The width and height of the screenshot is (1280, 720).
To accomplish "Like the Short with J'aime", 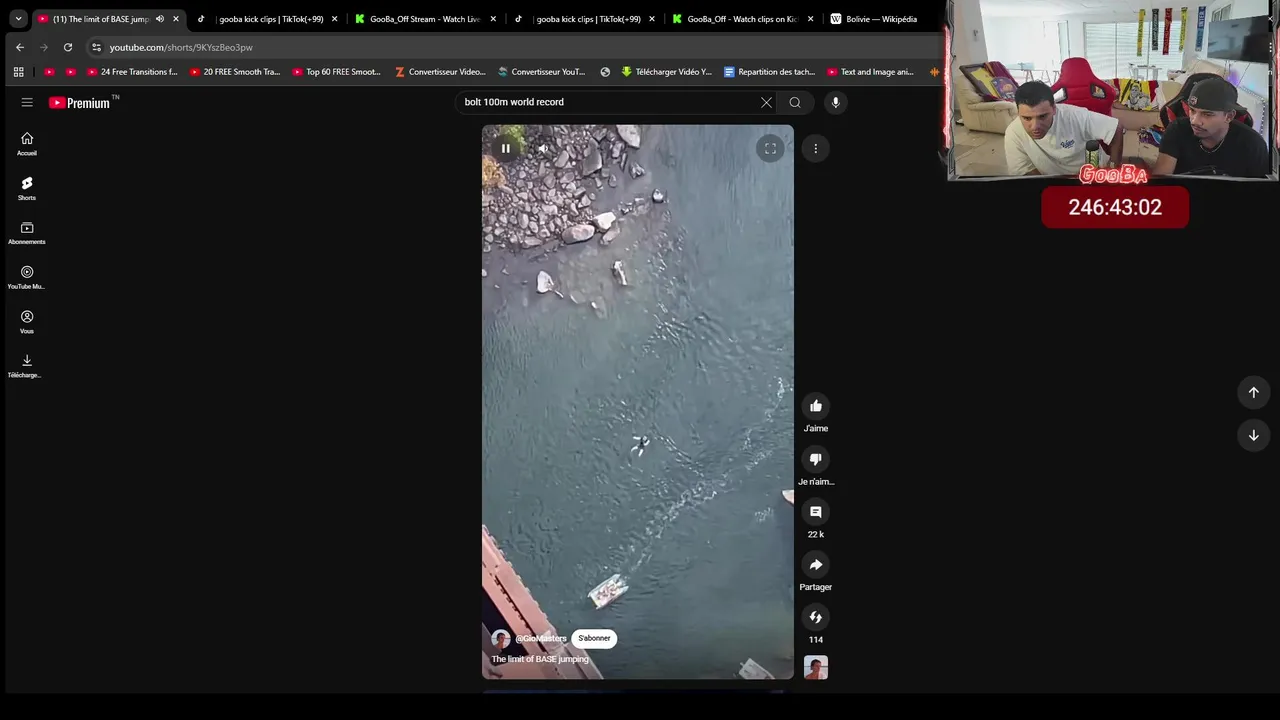I will tap(816, 406).
